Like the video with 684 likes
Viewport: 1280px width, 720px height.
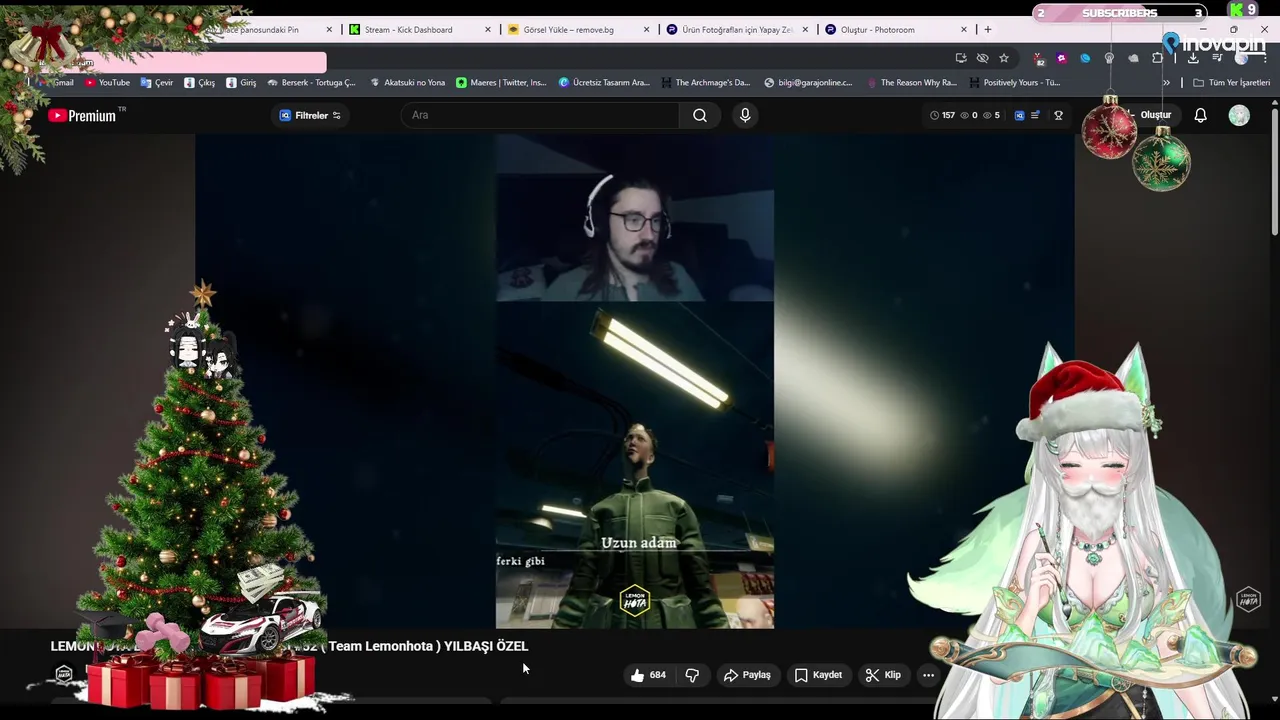coord(648,675)
